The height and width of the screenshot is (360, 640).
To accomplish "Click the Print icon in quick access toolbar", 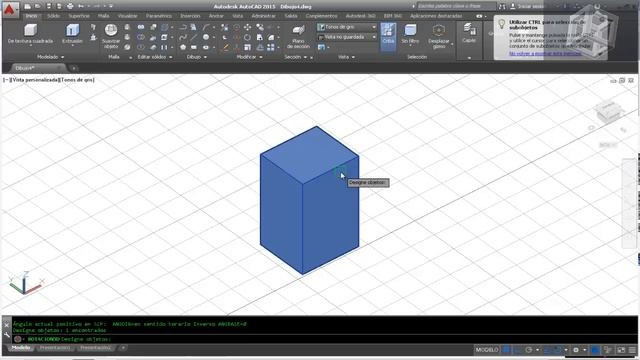I will (70, 6).
